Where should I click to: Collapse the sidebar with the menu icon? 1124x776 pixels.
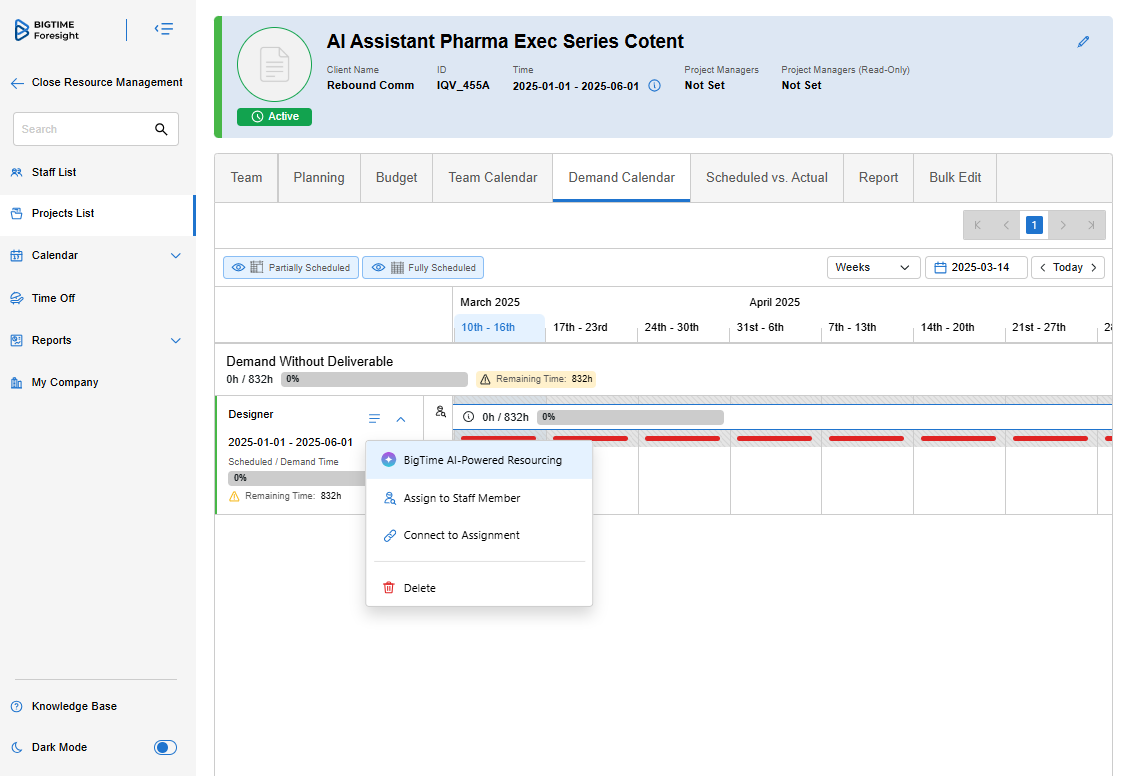[x=164, y=30]
